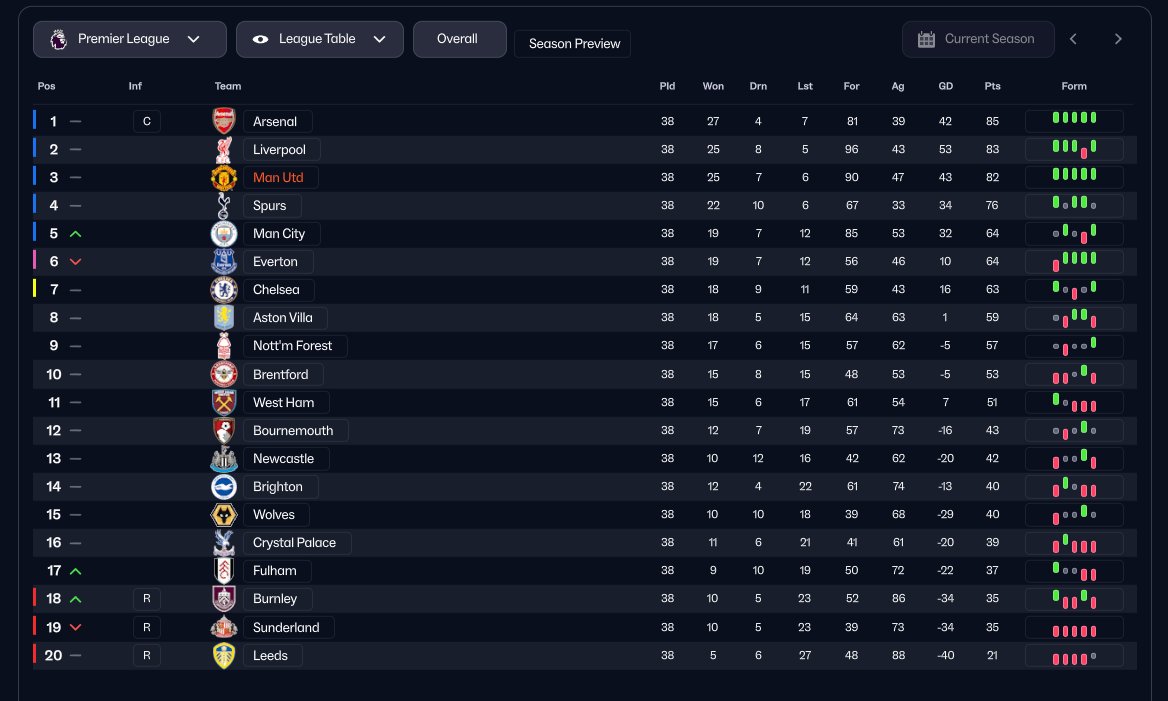The height and width of the screenshot is (701, 1168).
Task: Click the calendar icon beside Current Season
Action: tap(926, 39)
